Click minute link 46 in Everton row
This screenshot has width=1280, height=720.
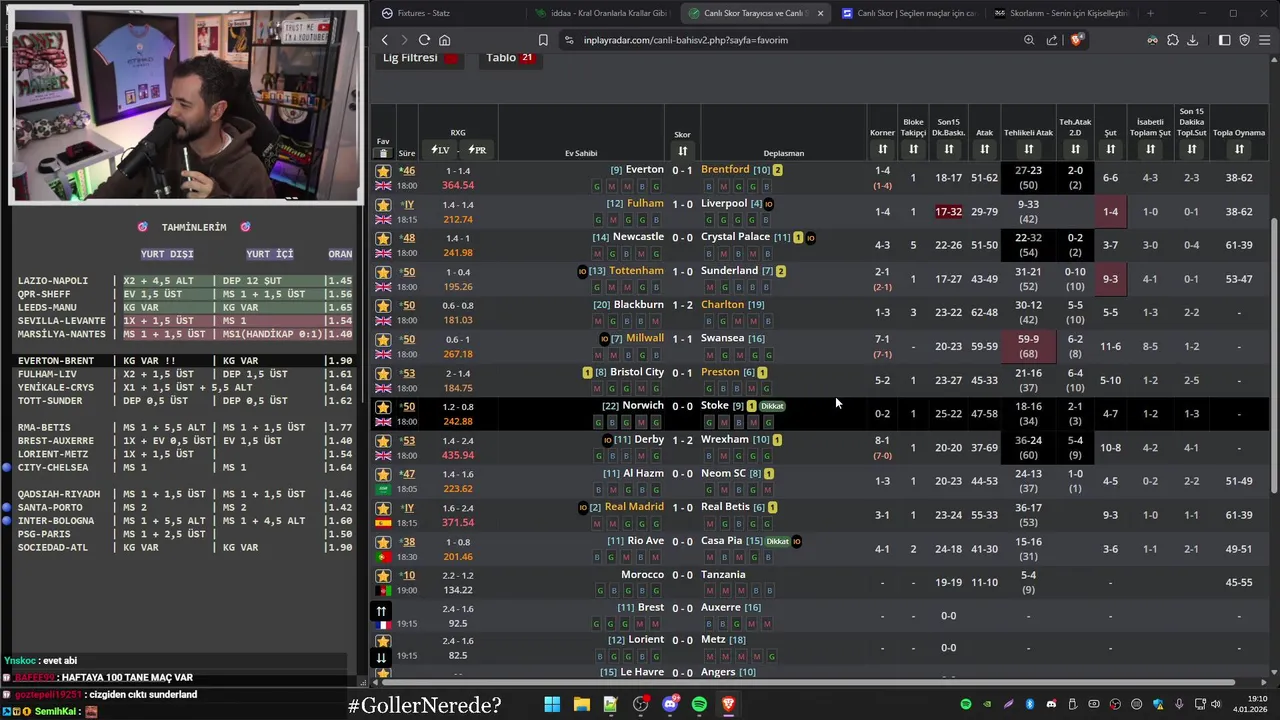(x=408, y=171)
